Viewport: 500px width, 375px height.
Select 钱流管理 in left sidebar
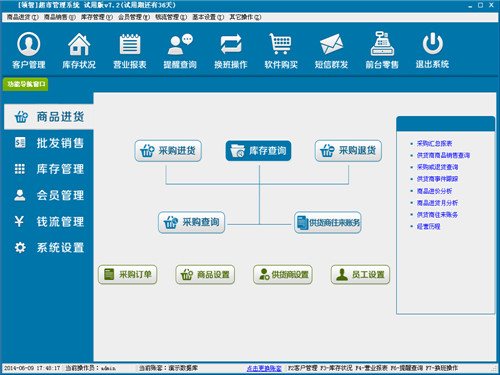click(x=49, y=221)
